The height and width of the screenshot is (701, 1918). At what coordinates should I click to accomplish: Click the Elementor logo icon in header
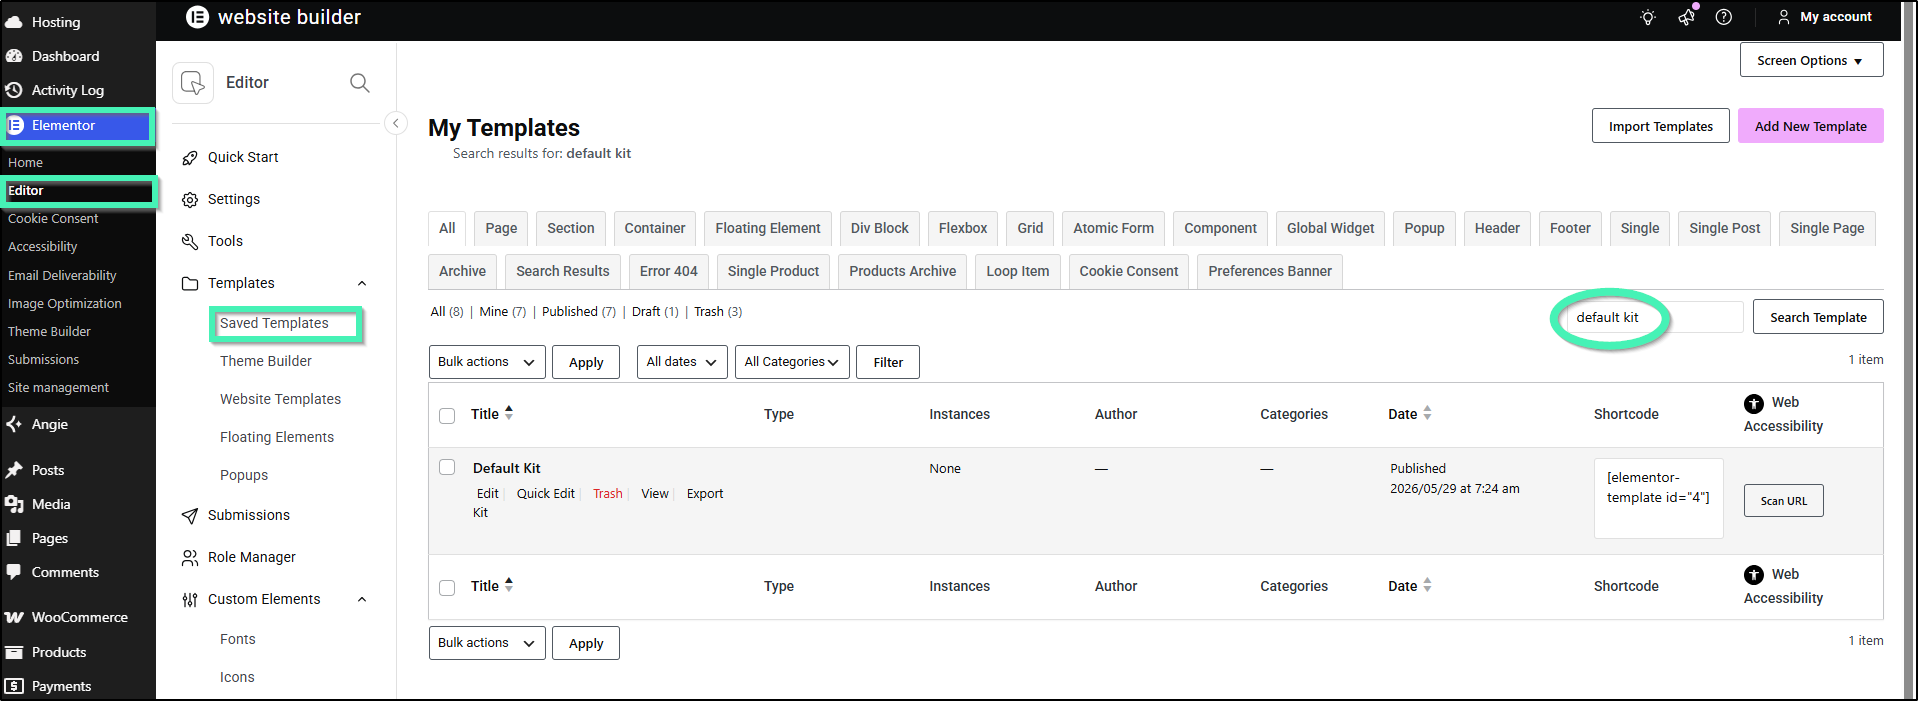(x=198, y=17)
